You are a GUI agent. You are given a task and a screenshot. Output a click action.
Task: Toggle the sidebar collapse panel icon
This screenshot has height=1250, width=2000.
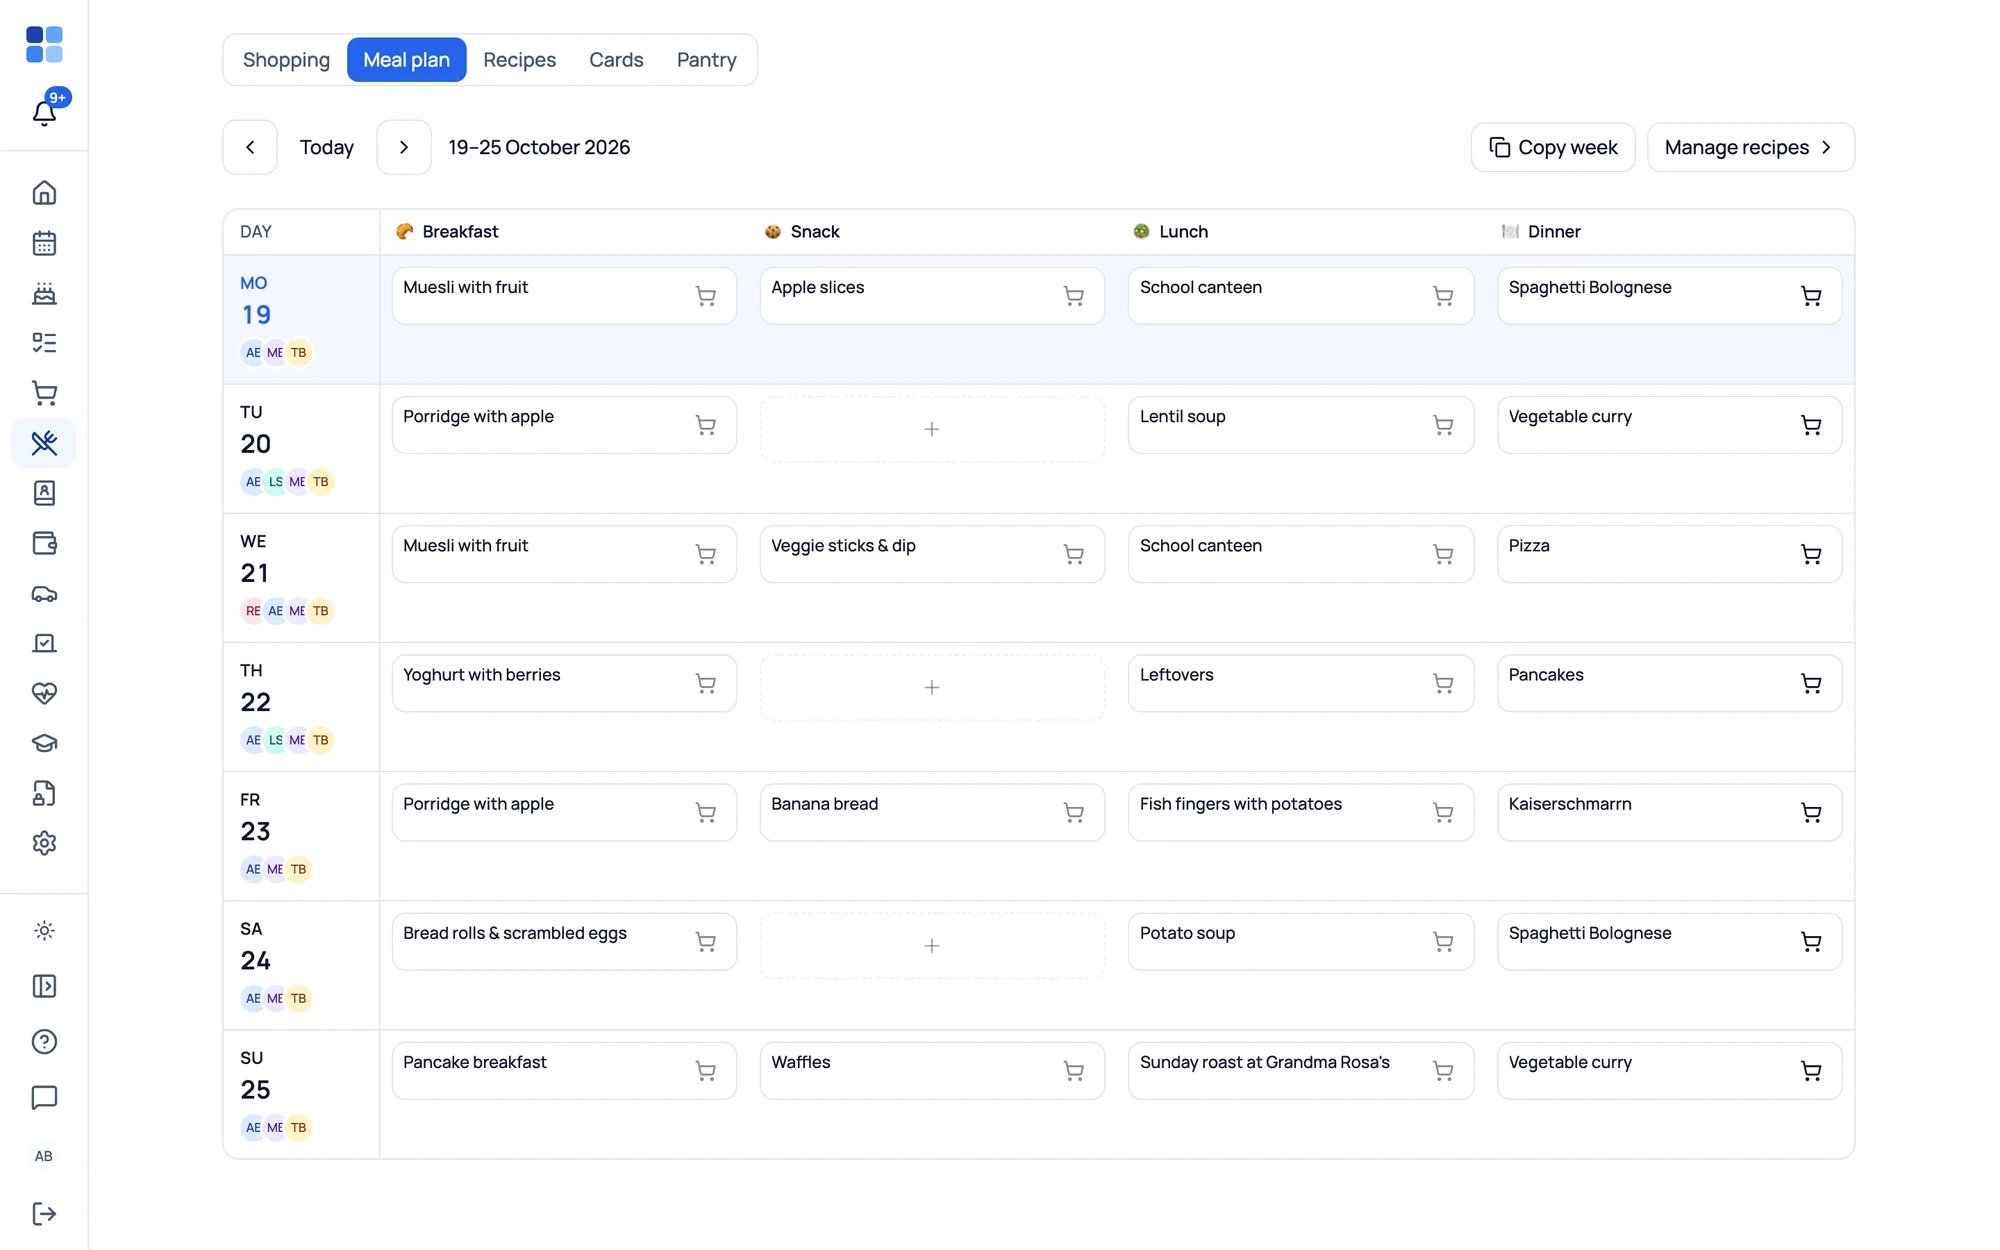pos(44,986)
